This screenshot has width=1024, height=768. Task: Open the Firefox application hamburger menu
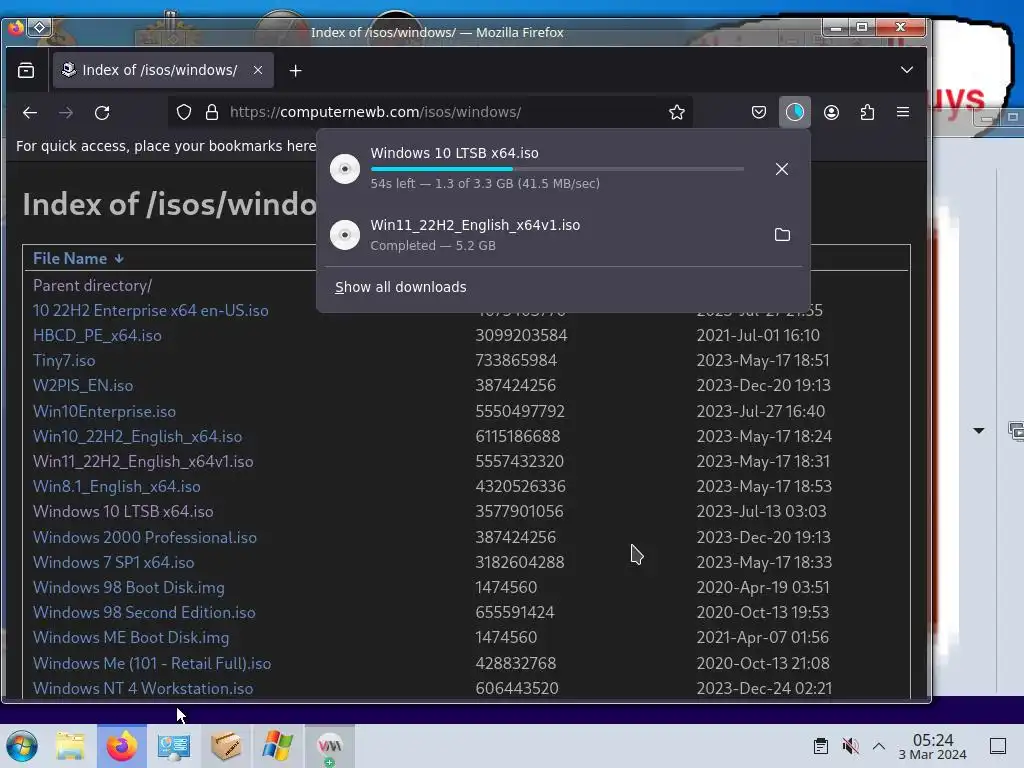(x=903, y=112)
